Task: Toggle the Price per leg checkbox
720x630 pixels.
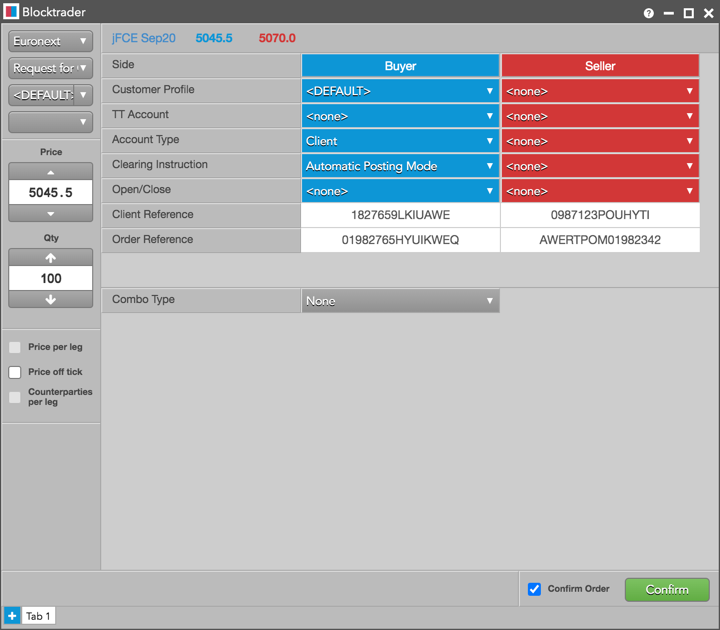Action: (15, 347)
